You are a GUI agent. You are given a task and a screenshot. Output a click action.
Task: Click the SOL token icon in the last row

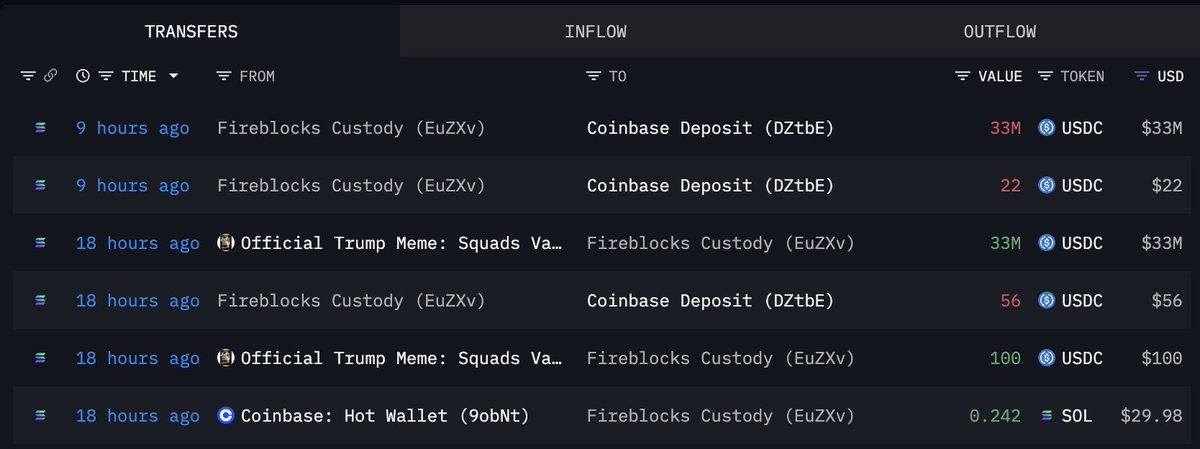point(1047,415)
